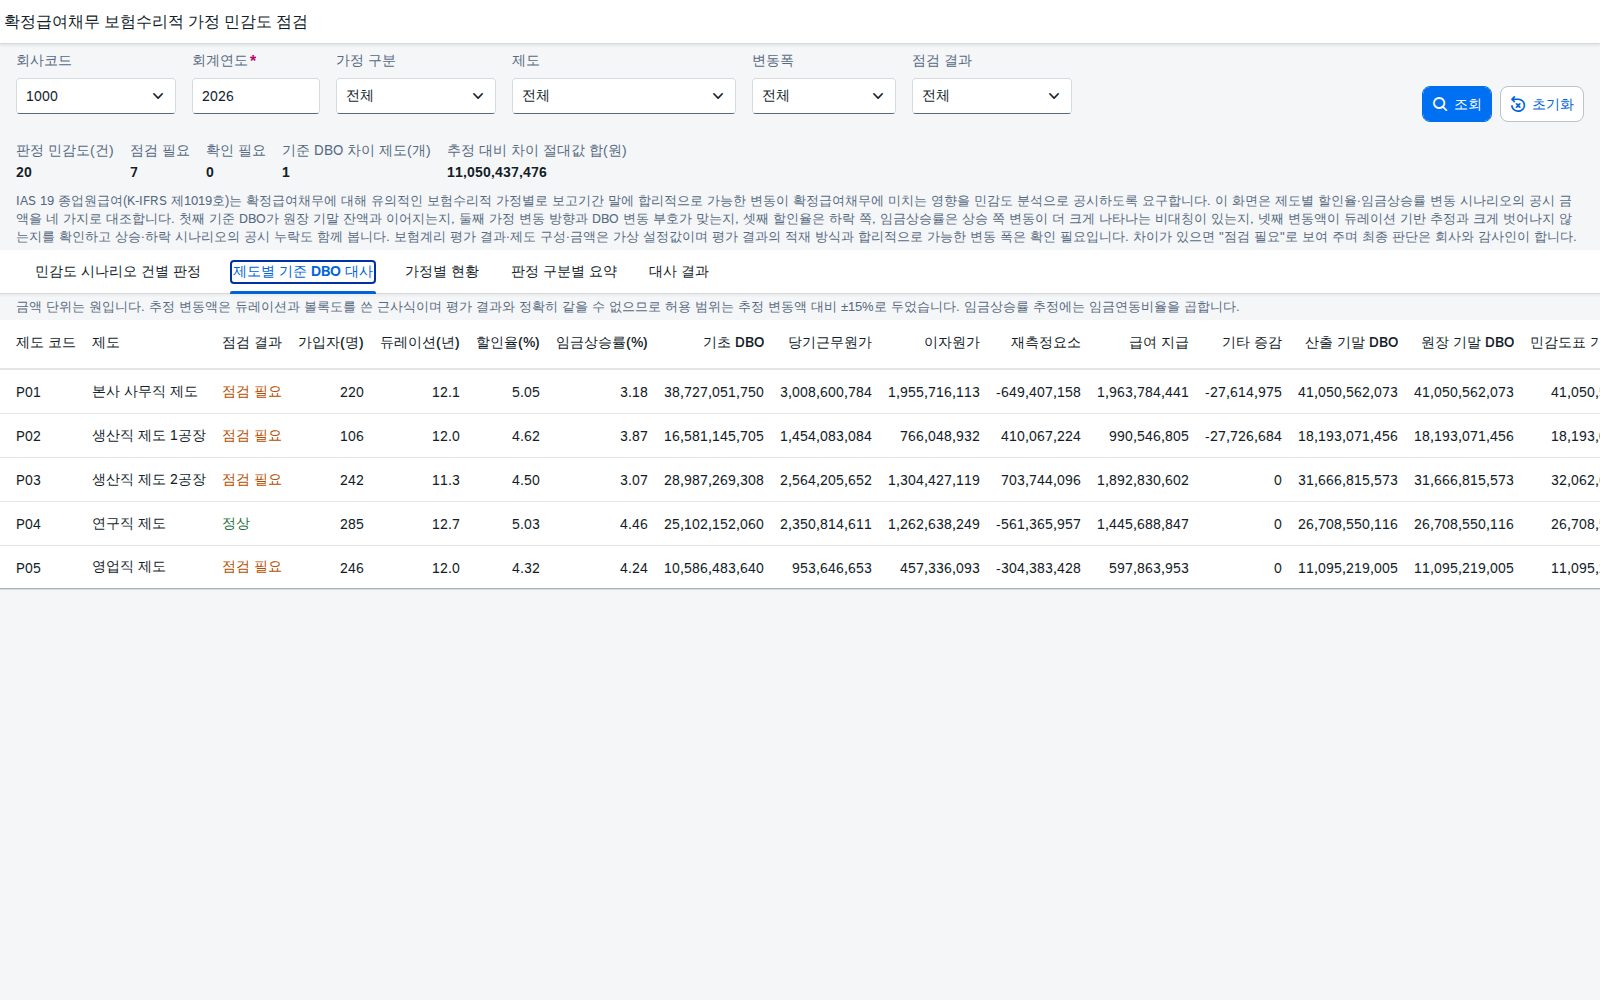Open the 가정 구분 dropdown
The image size is (1600, 1000).
[x=416, y=96]
